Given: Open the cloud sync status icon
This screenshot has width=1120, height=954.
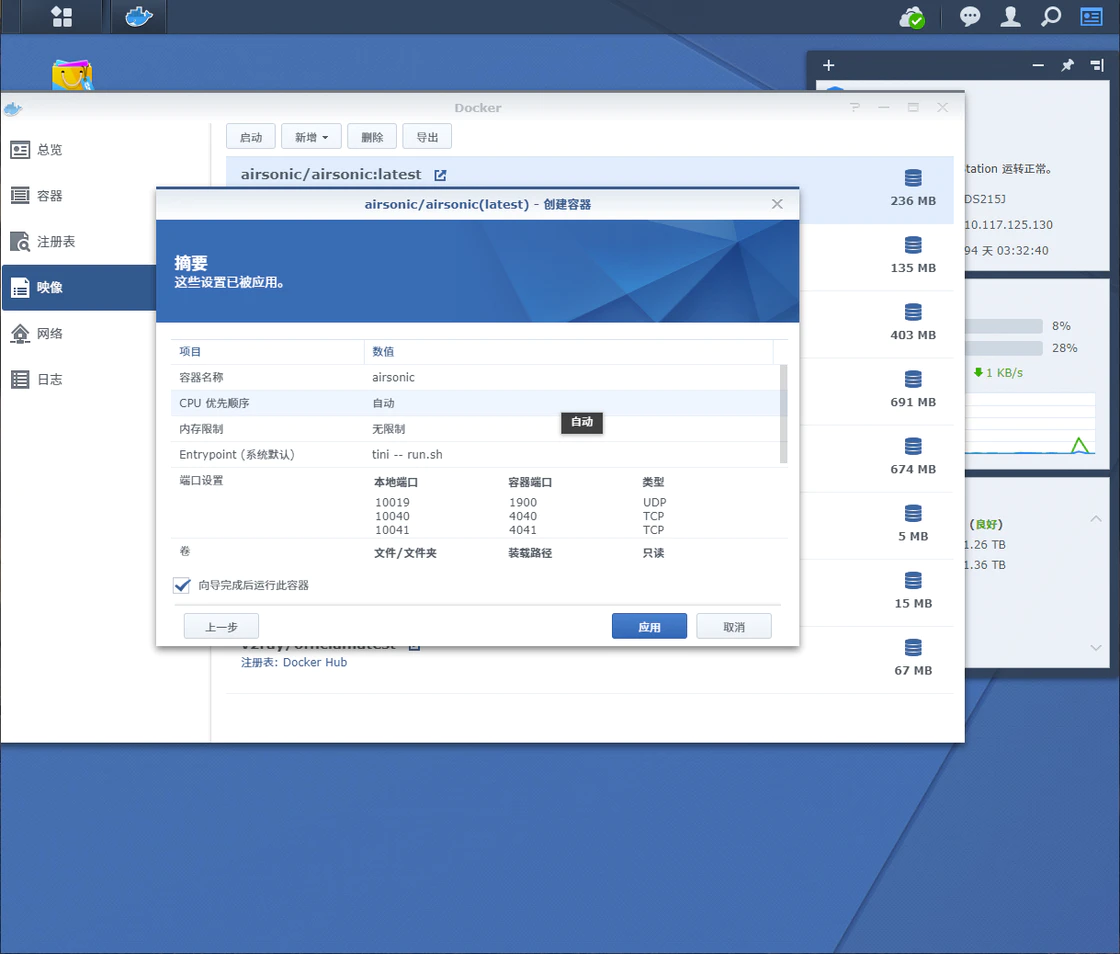Looking at the screenshot, I should pos(912,17).
